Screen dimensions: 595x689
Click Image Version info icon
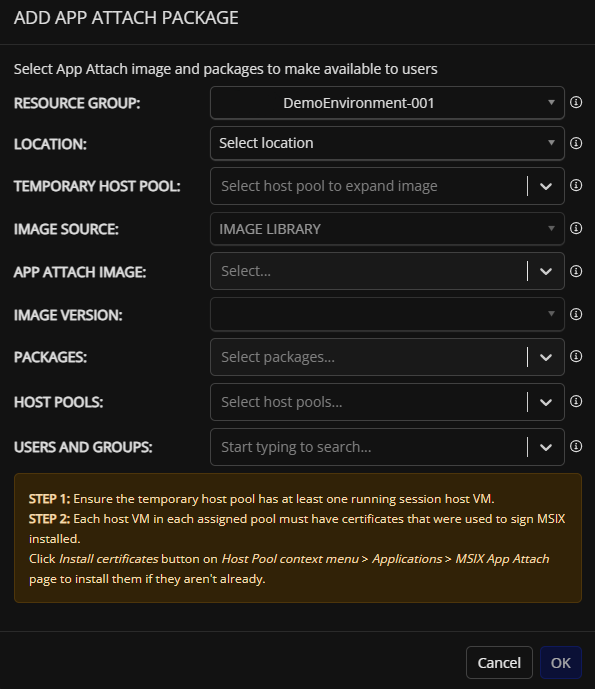(x=576, y=314)
